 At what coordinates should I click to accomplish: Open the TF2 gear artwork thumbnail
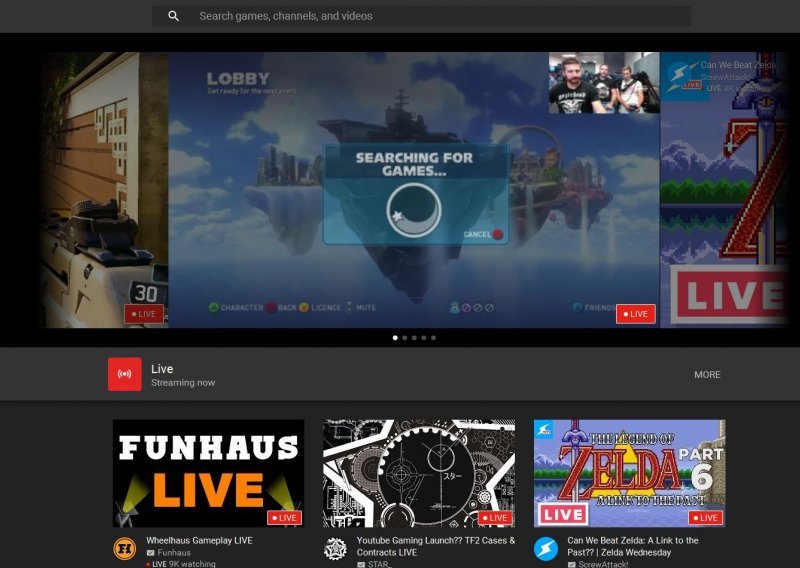(x=419, y=473)
